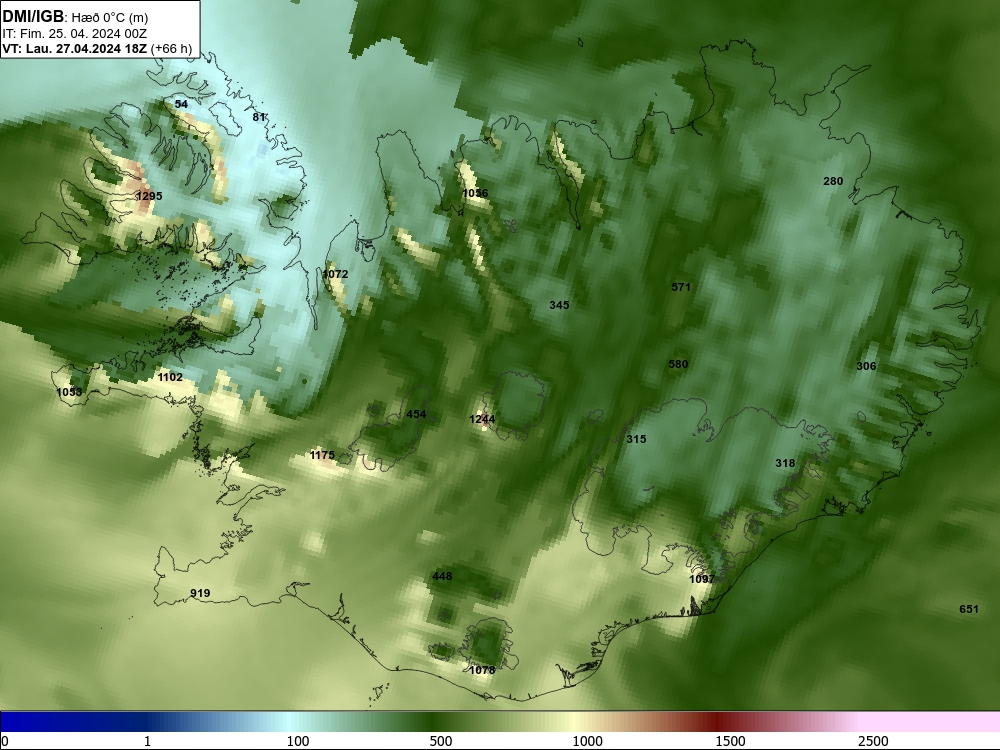
Task: Click the DMI/IGB title text
Action: [33, 17]
